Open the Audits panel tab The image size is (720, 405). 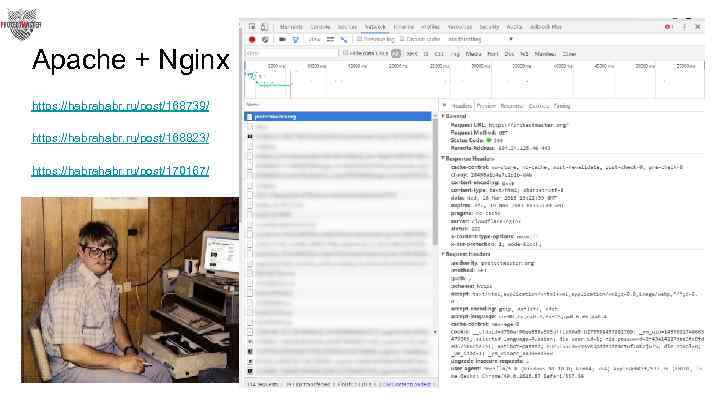coord(514,27)
